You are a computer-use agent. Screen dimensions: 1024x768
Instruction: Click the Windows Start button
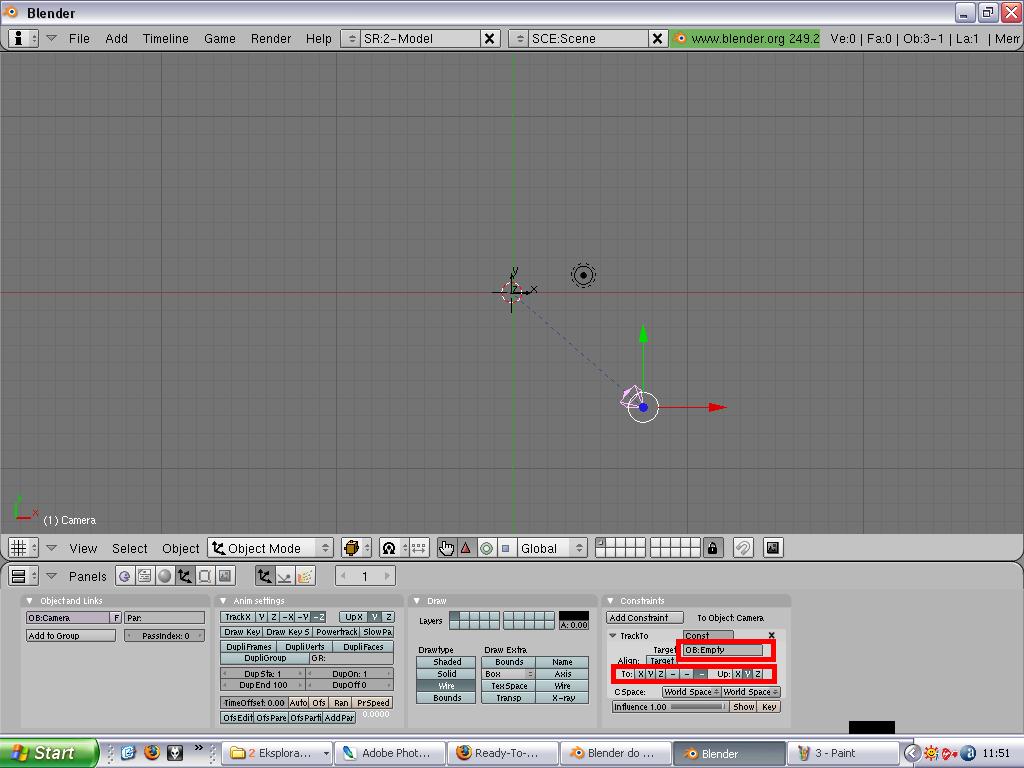click(49, 753)
